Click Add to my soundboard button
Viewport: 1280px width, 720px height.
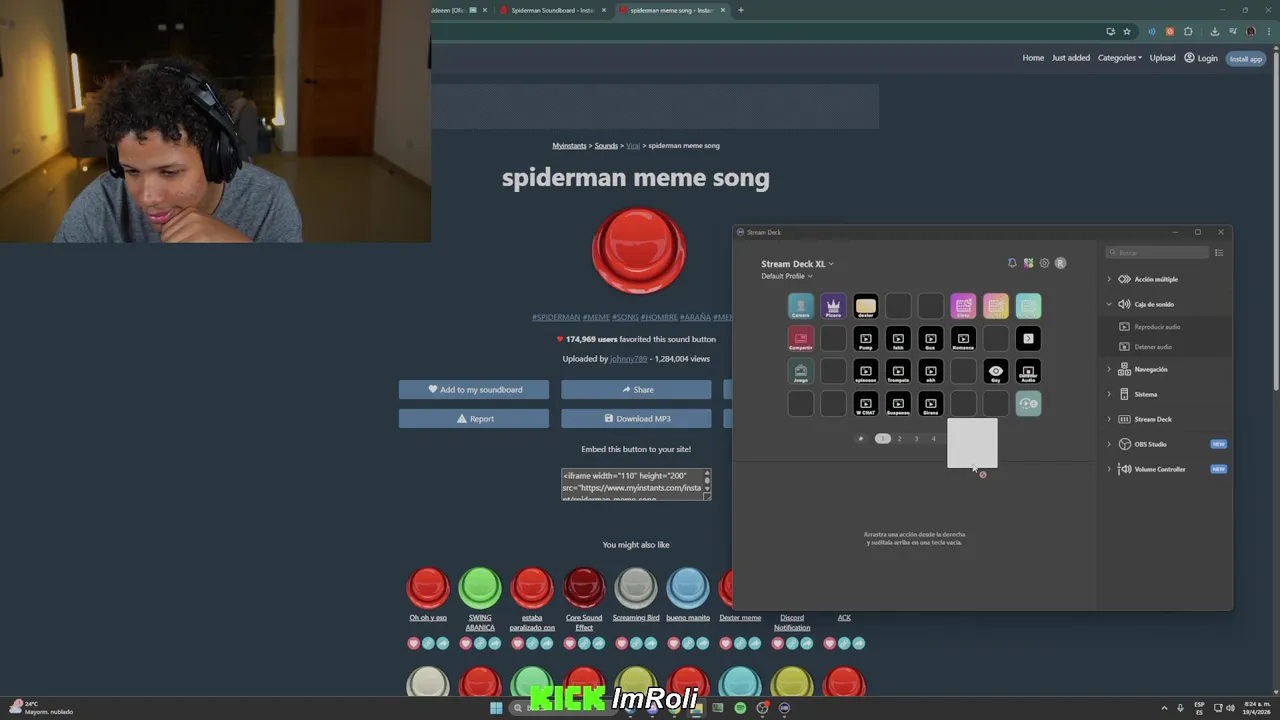coord(474,390)
